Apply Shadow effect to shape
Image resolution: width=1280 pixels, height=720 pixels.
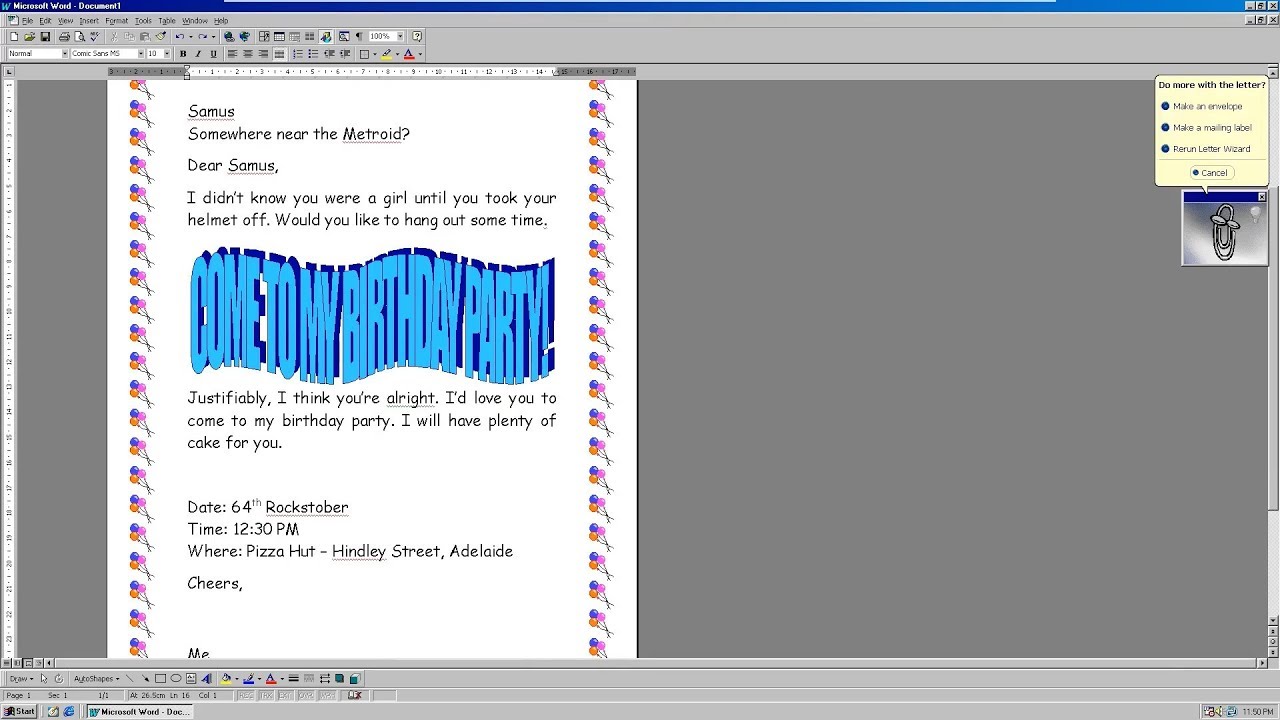pos(339,678)
